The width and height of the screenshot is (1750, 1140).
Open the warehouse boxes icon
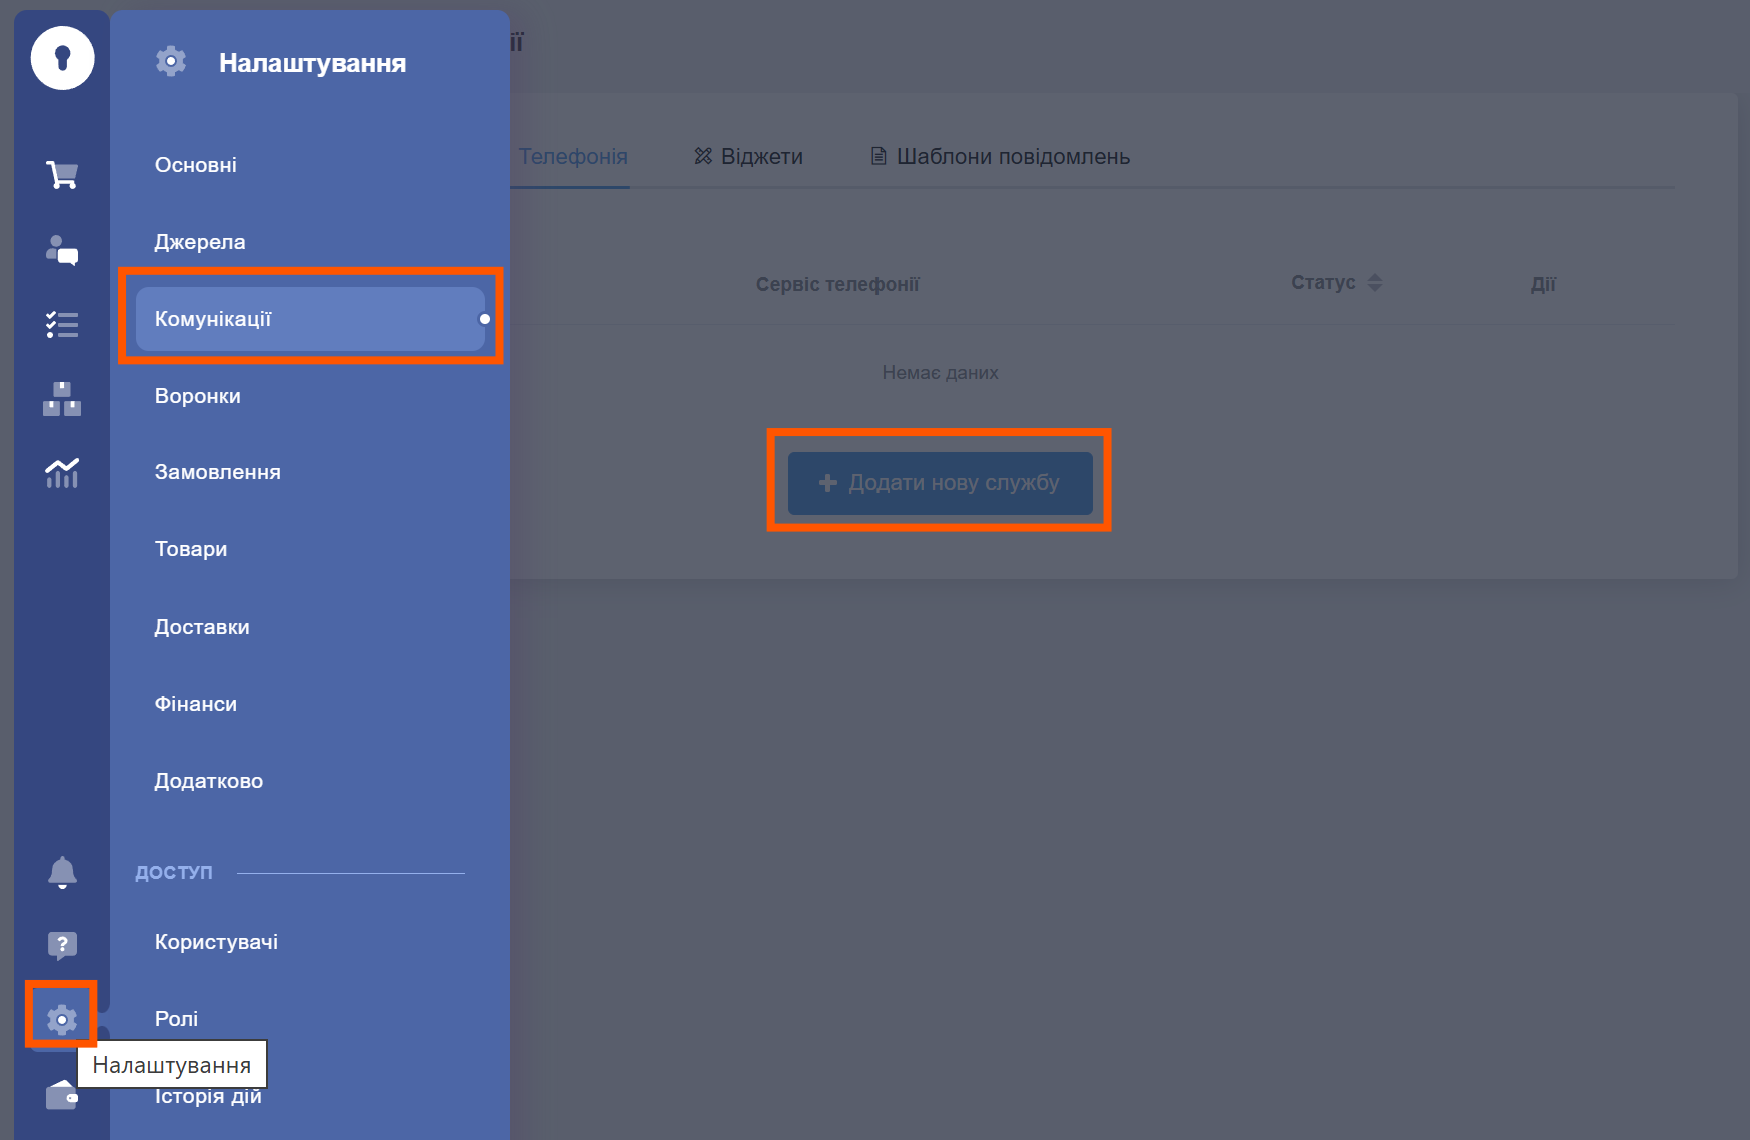(x=62, y=399)
